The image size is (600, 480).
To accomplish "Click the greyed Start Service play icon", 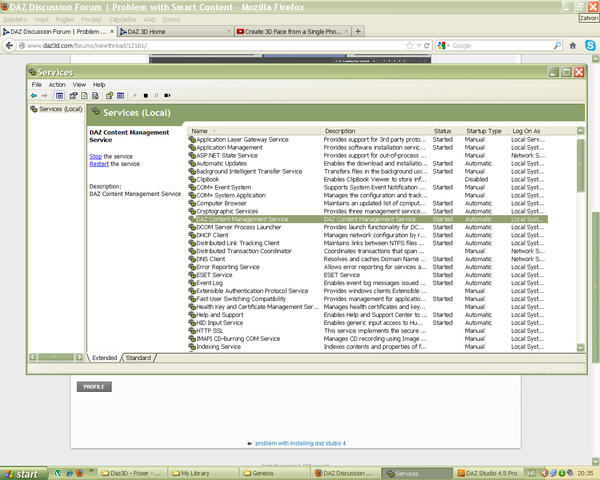I will tap(135, 96).
